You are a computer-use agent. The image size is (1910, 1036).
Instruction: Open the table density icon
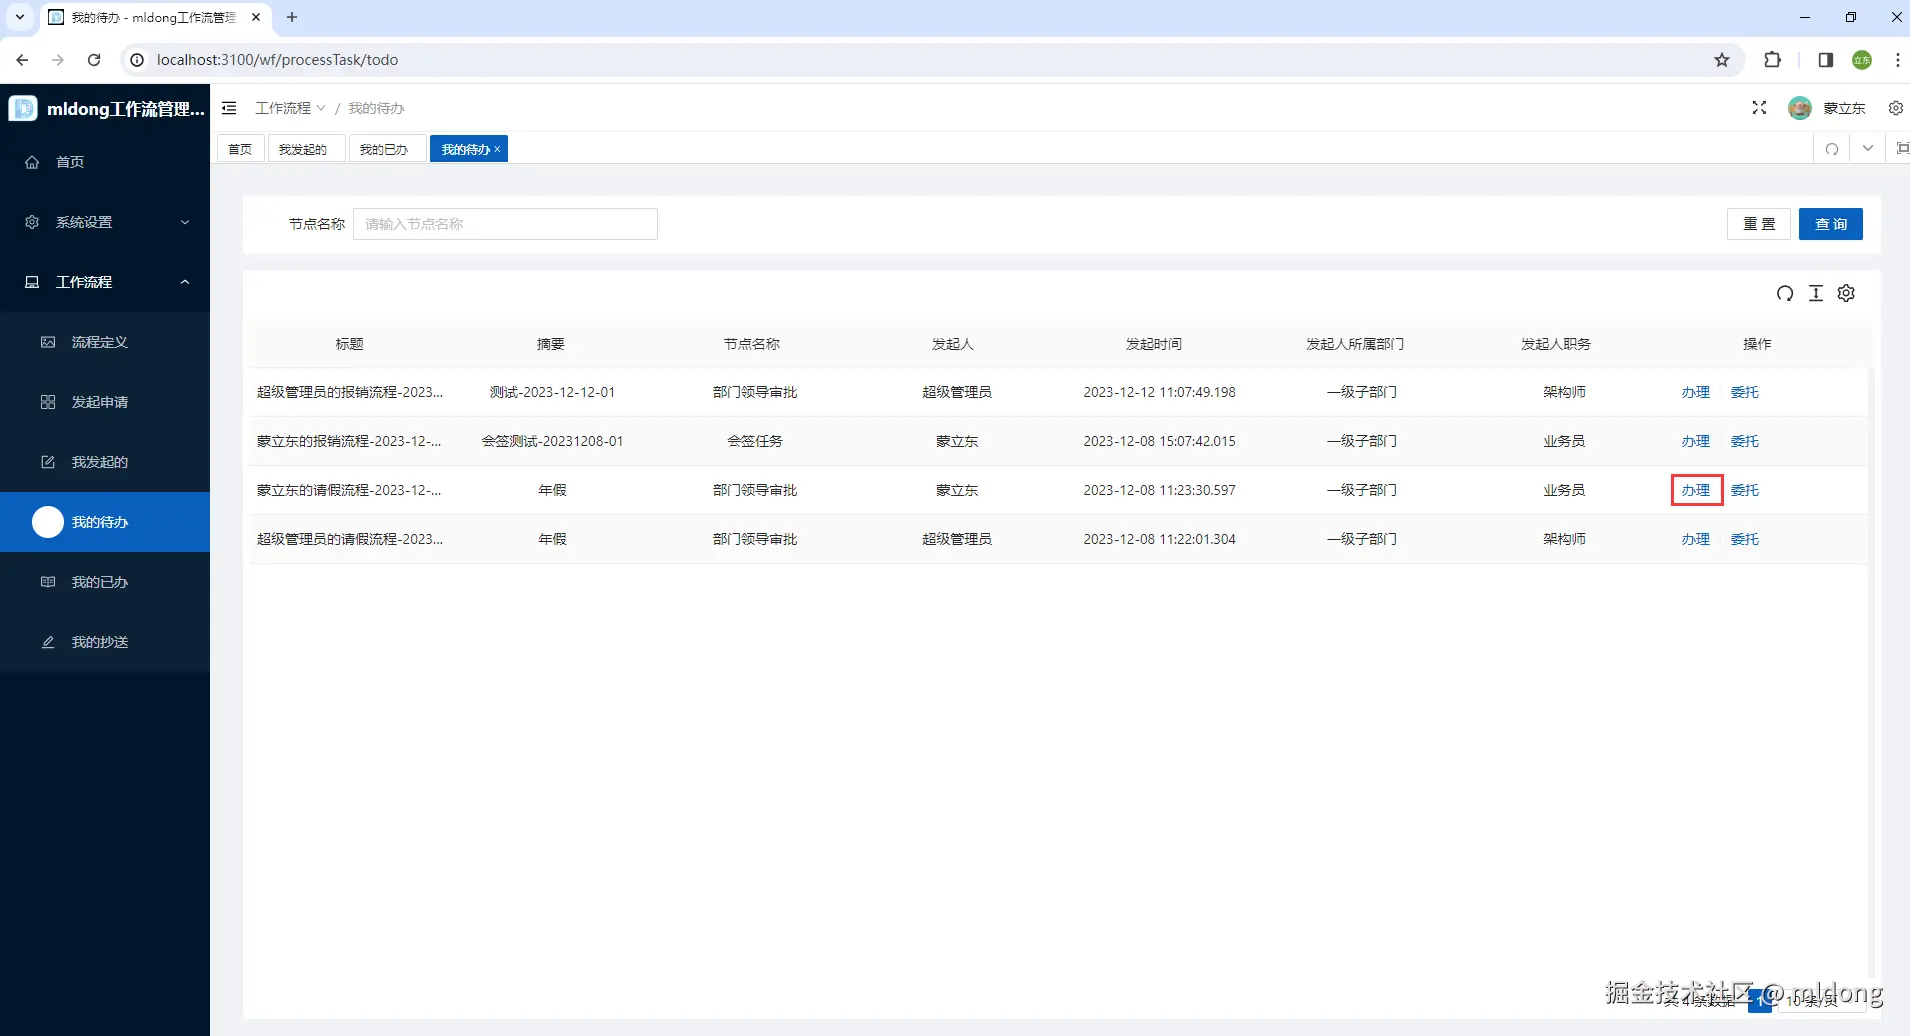click(x=1816, y=293)
